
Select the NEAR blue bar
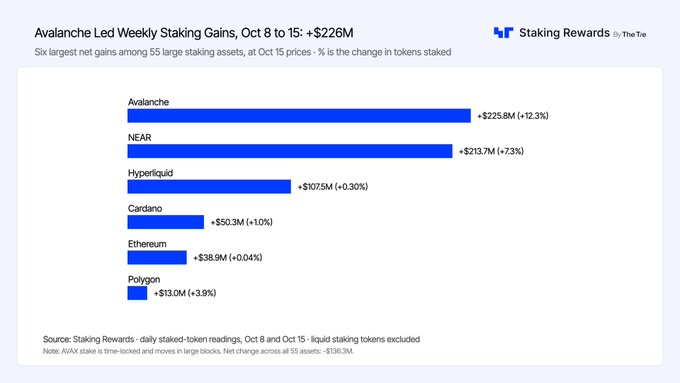(x=290, y=151)
